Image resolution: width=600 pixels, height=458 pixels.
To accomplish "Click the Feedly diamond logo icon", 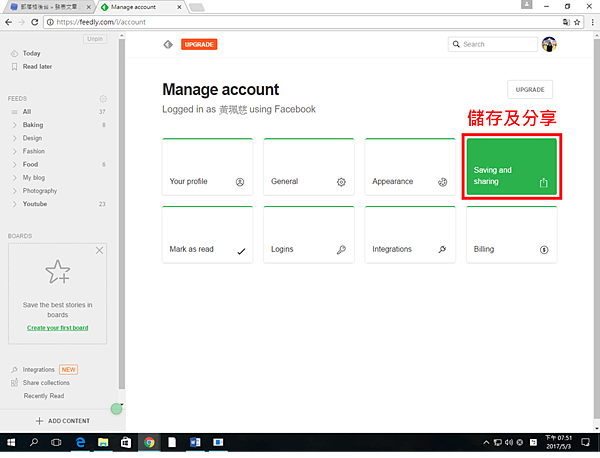I will 168,44.
